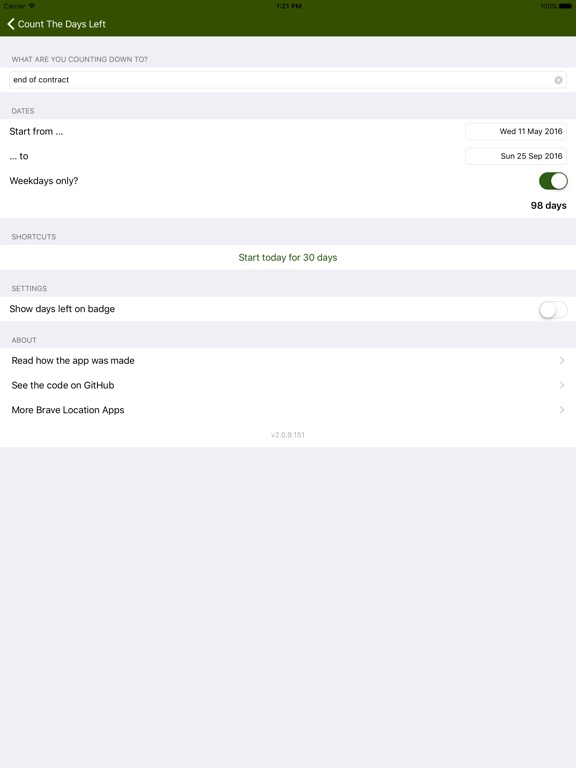
Task: Enable Show days left on badge
Action: pyautogui.click(x=553, y=309)
